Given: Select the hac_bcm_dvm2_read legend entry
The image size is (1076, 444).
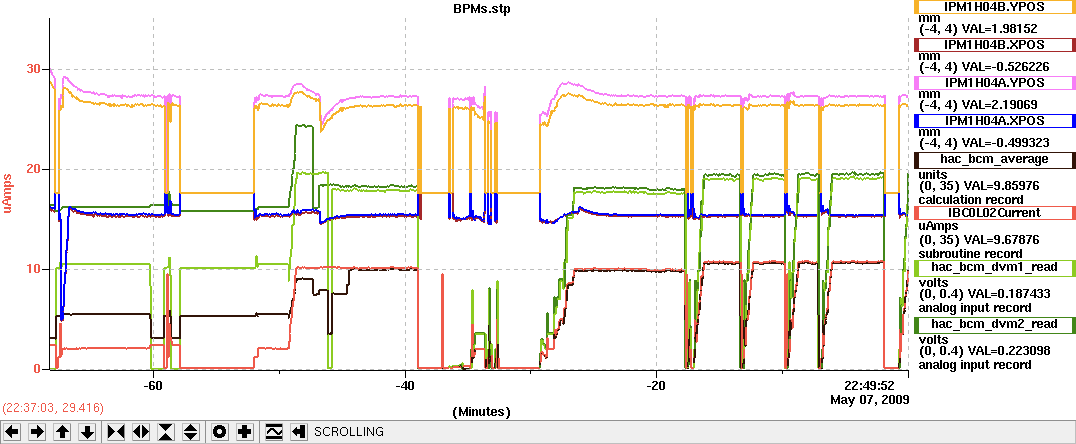Looking at the screenshot, I should [994, 323].
